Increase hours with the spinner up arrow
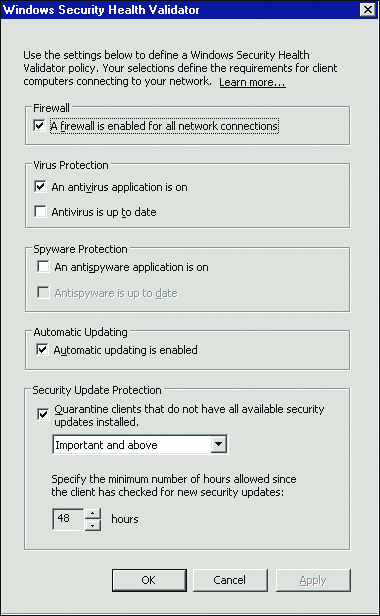 tap(93, 513)
